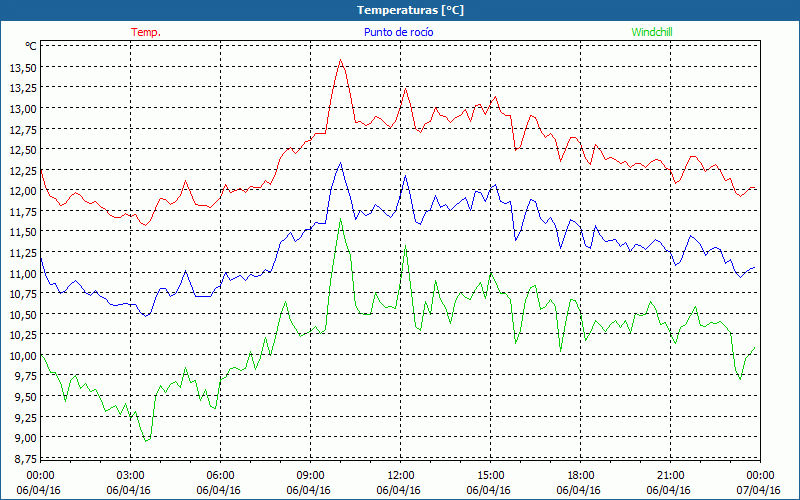Click the 12:00 time axis label
This screenshot has height=500, width=800.
401,475
